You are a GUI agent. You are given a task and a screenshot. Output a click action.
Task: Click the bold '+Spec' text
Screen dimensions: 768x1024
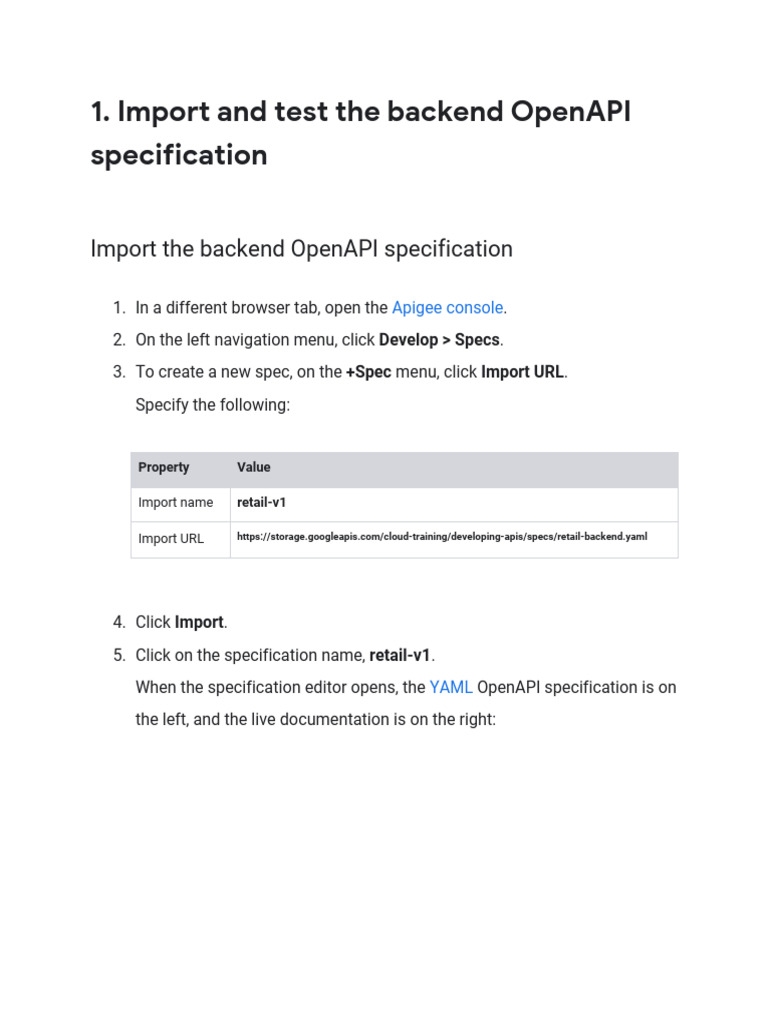pos(368,372)
